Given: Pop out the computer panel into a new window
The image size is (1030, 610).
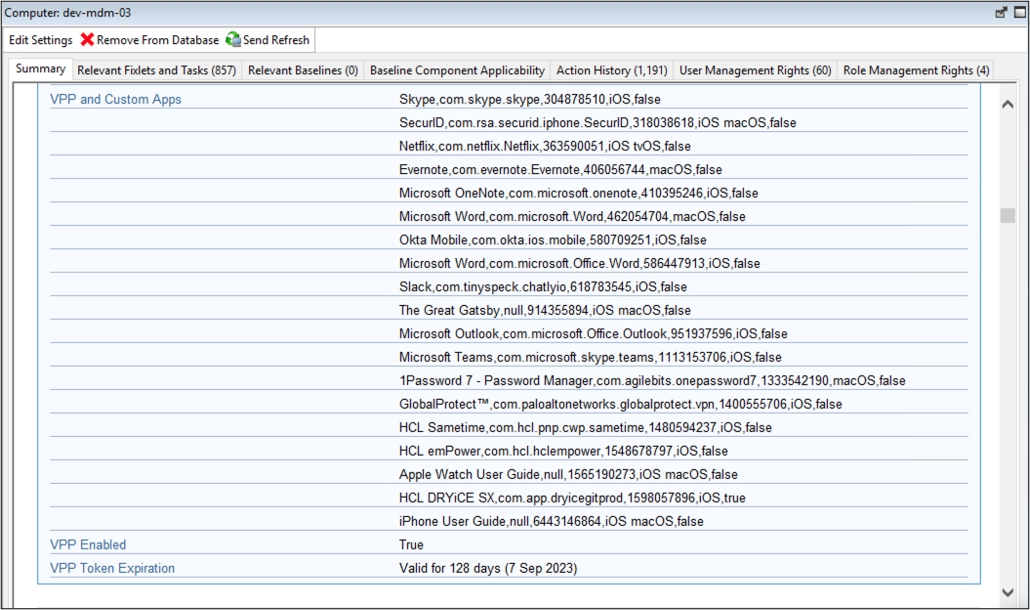Looking at the screenshot, I should [1000, 13].
